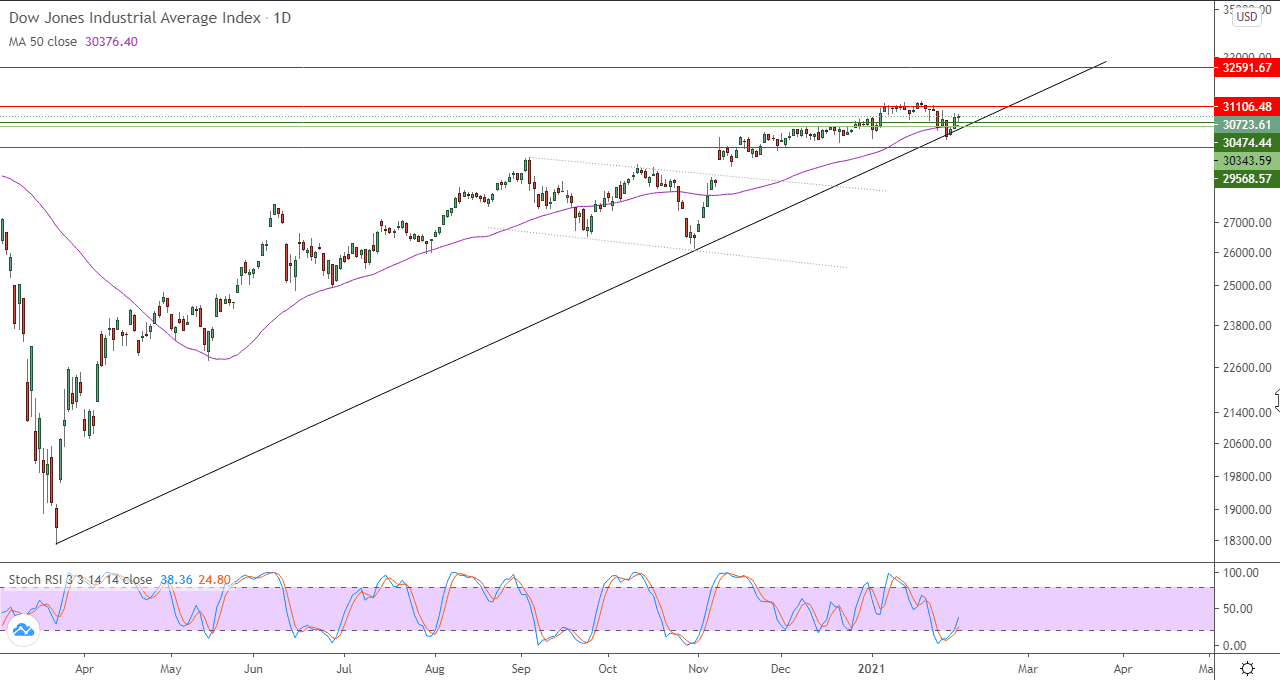
Task: Click the 50.00 Stoch RSI scale label
Action: point(1239,609)
